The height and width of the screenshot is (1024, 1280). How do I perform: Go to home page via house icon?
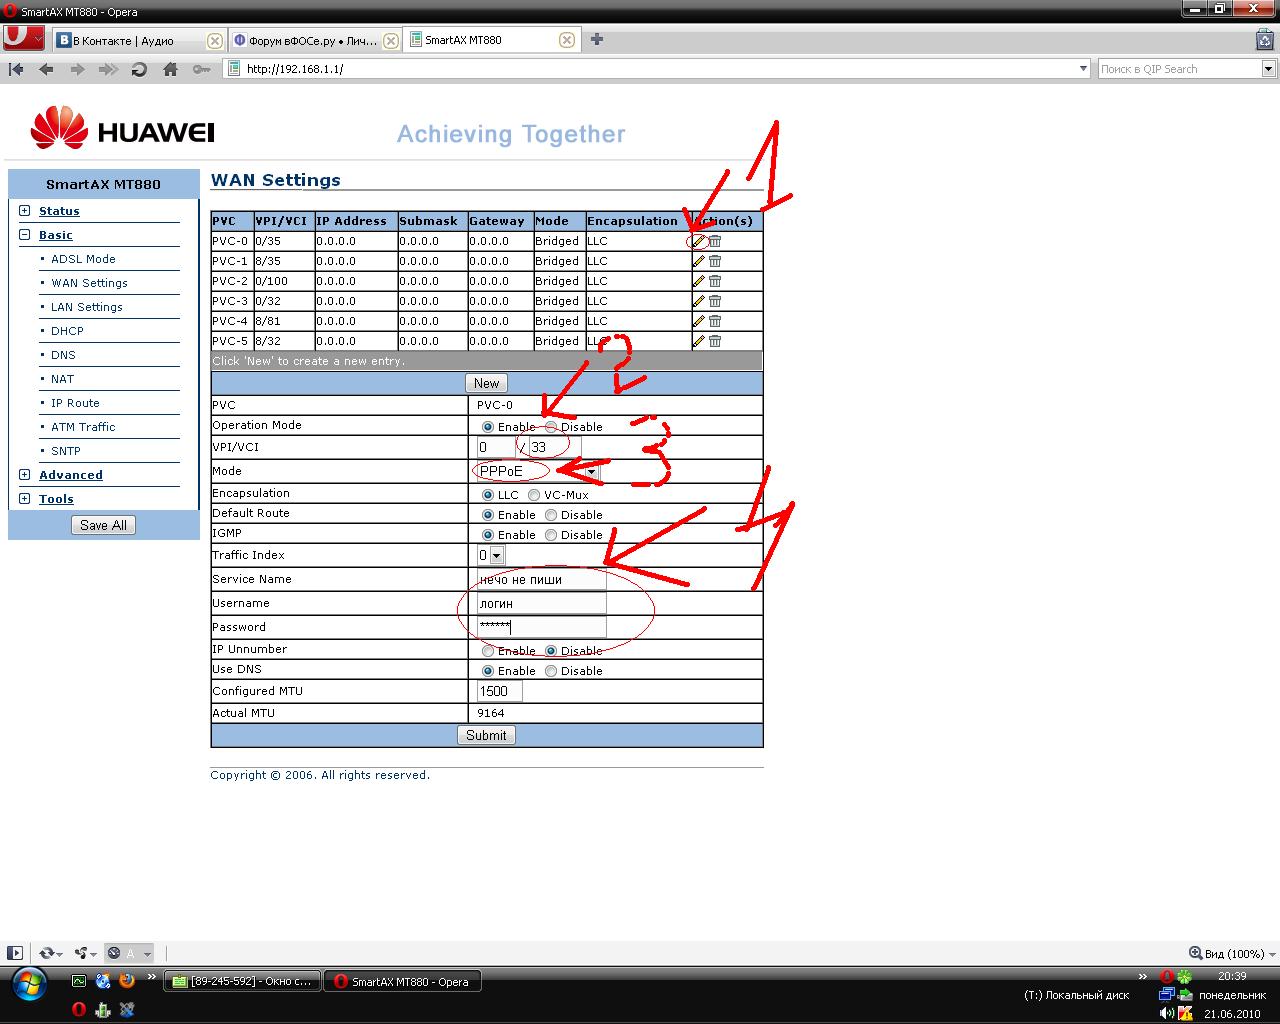point(170,69)
